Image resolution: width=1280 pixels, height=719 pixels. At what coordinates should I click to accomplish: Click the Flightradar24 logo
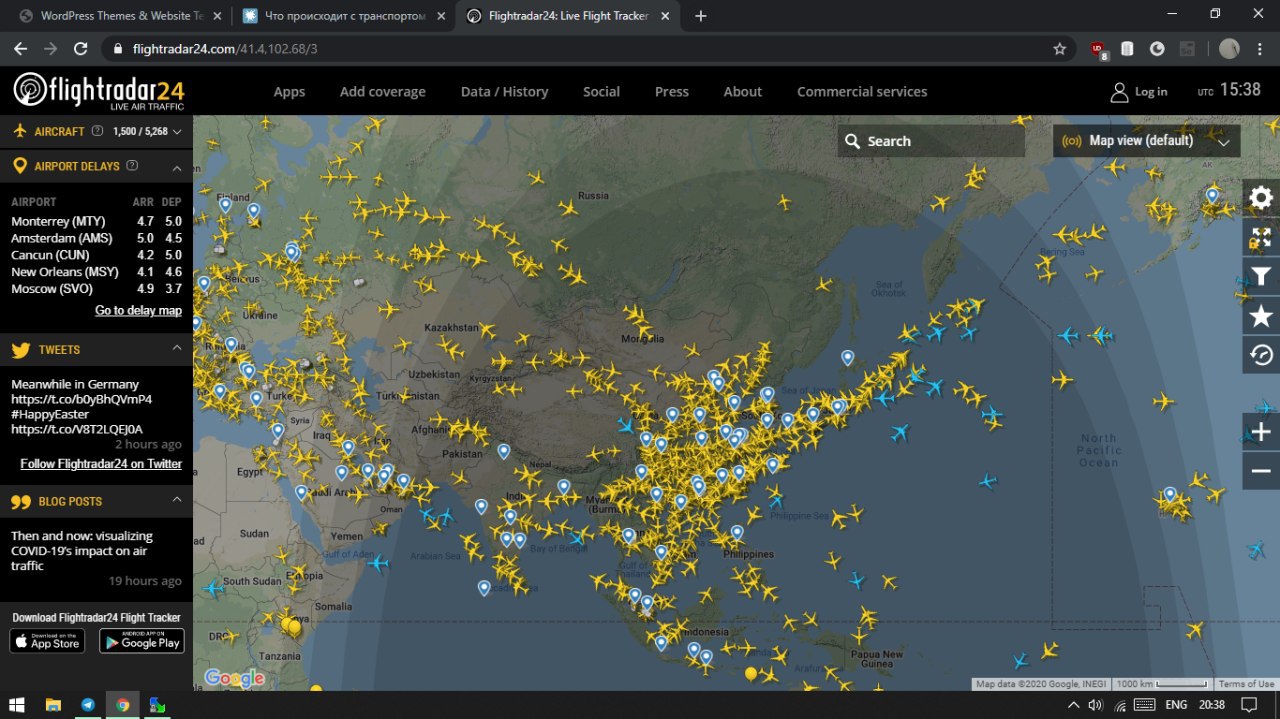tap(98, 91)
